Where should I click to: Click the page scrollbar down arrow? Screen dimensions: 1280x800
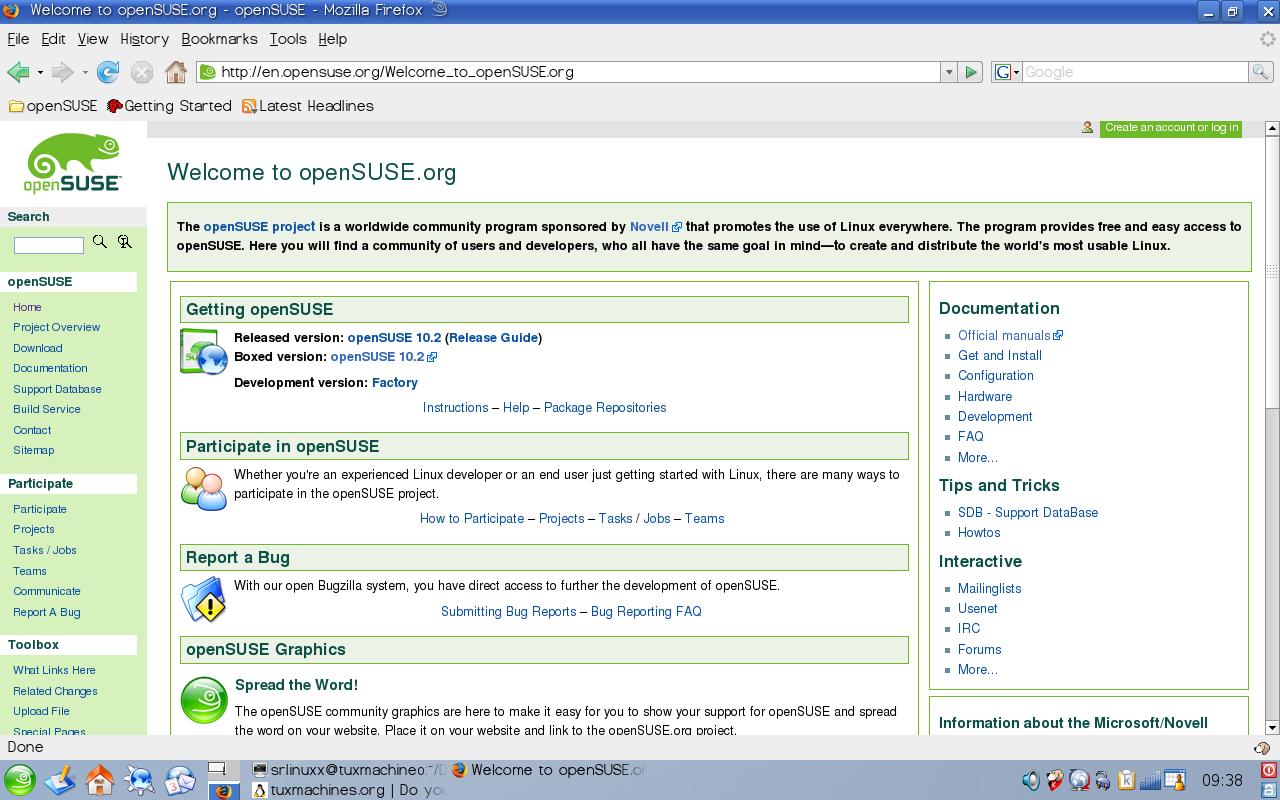click(1272, 728)
